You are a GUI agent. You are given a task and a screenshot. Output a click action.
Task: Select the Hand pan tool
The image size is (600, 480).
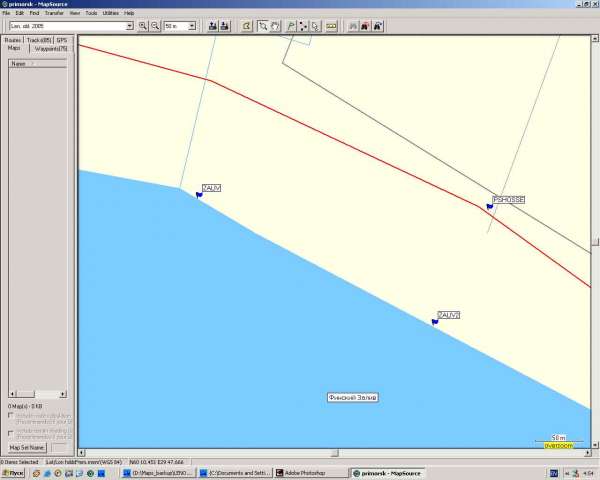(x=276, y=25)
